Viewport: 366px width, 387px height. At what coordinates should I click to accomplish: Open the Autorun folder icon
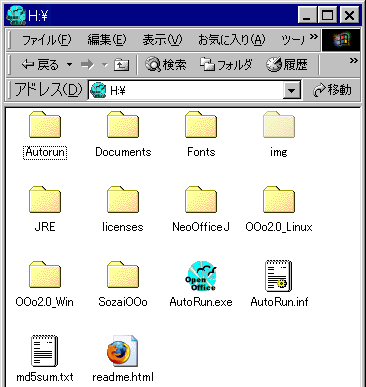click(45, 125)
